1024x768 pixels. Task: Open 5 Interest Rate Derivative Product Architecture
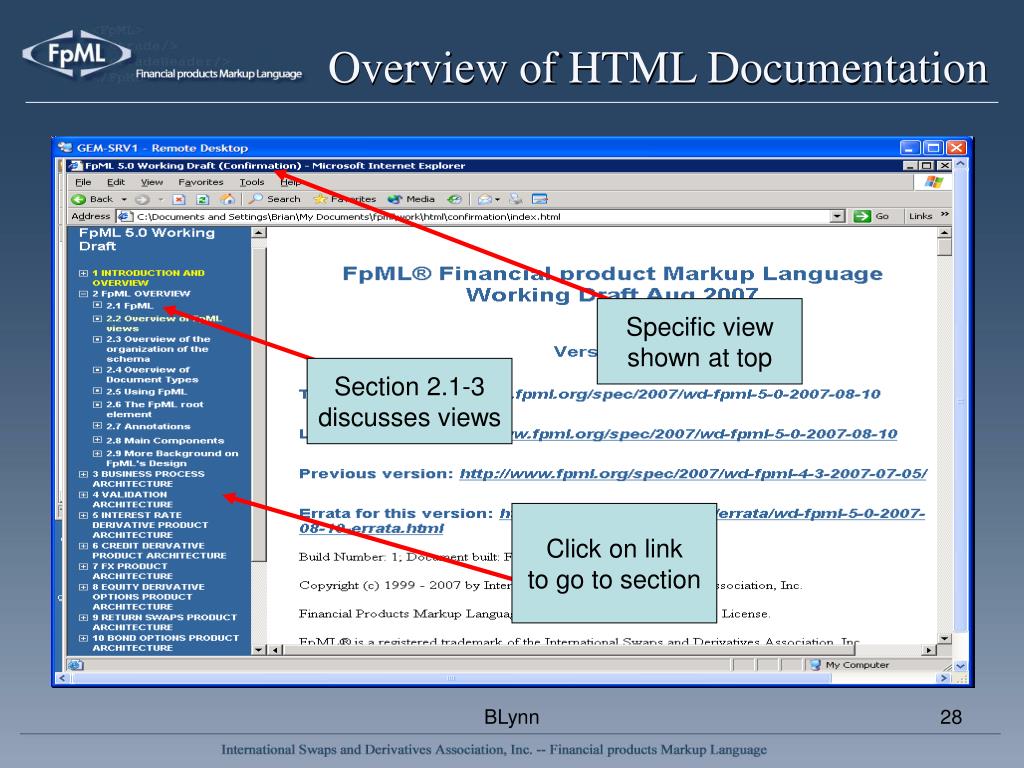pyautogui.click(x=150, y=525)
